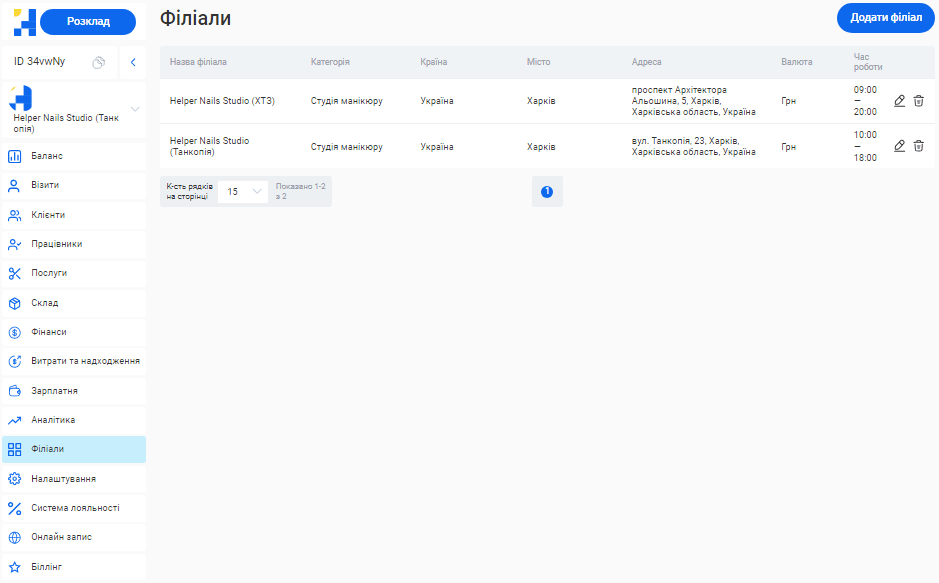Click the edit pencil for Helper Nails Studio (ХТЗ)
The height and width of the screenshot is (583, 939).
pyautogui.click(x=899, y=101)
